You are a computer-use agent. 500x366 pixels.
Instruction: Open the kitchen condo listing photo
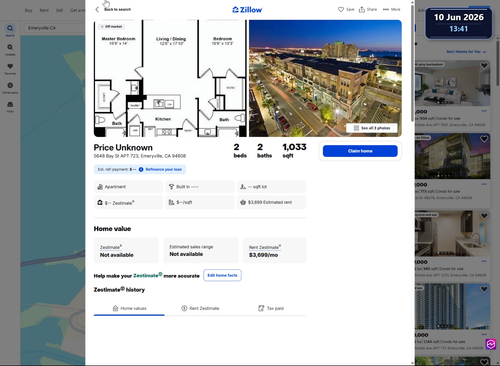point(452,233)
